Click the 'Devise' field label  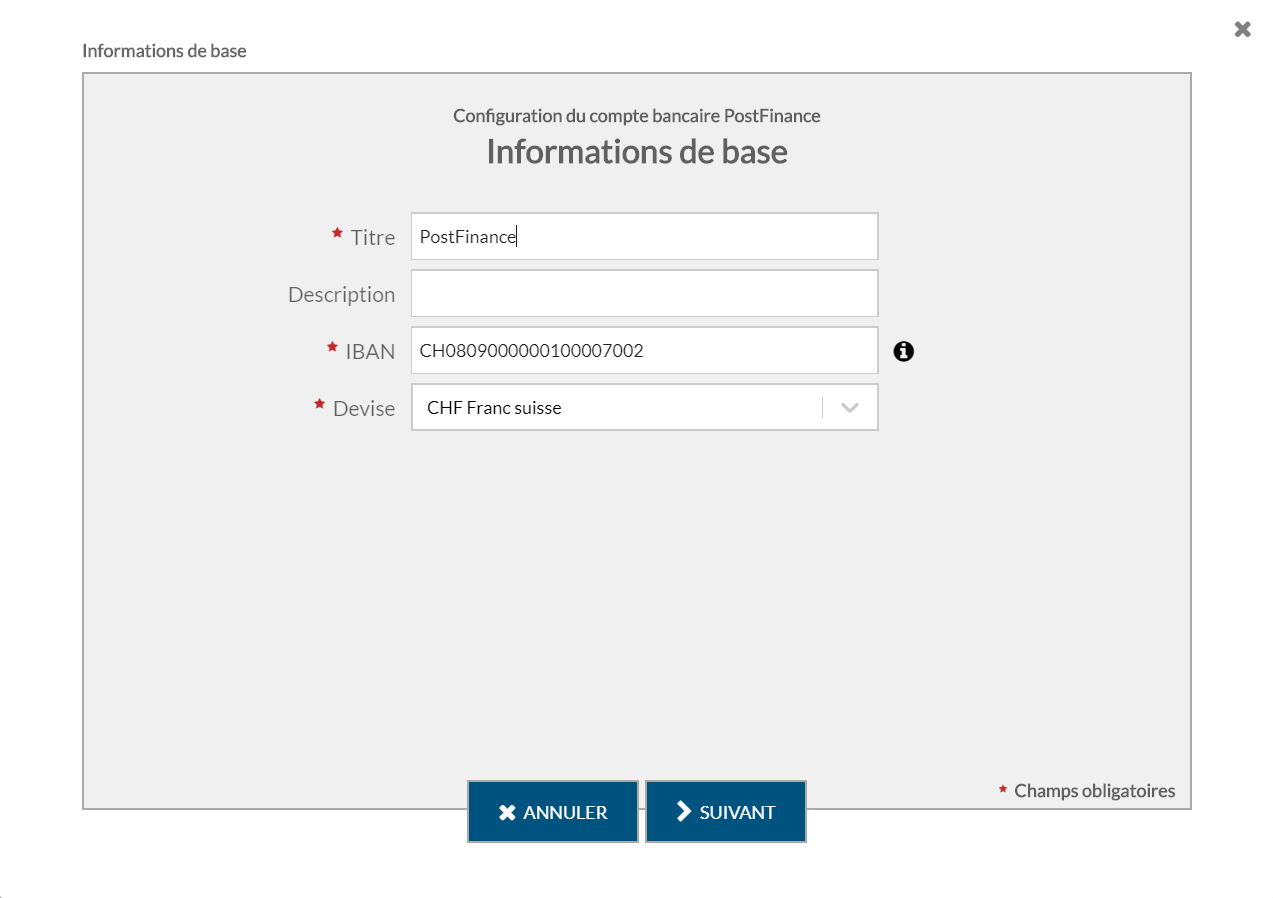pyautogui.click(x=364, y=409)
